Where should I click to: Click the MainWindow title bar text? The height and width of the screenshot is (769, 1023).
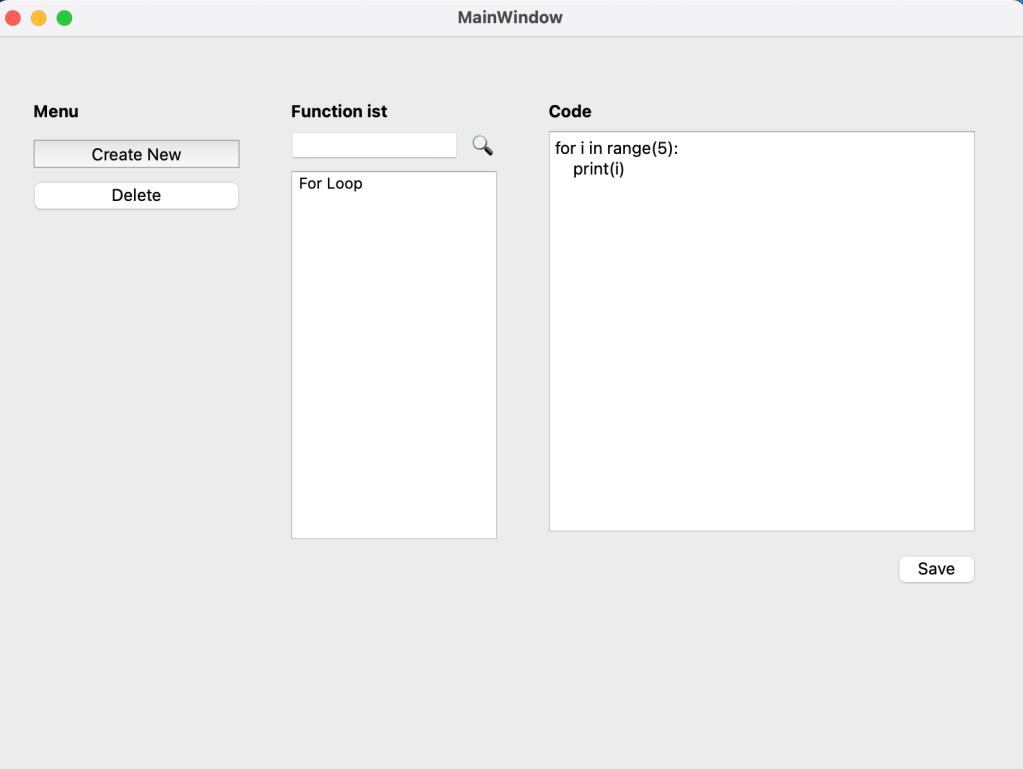[x=510, y=18]
